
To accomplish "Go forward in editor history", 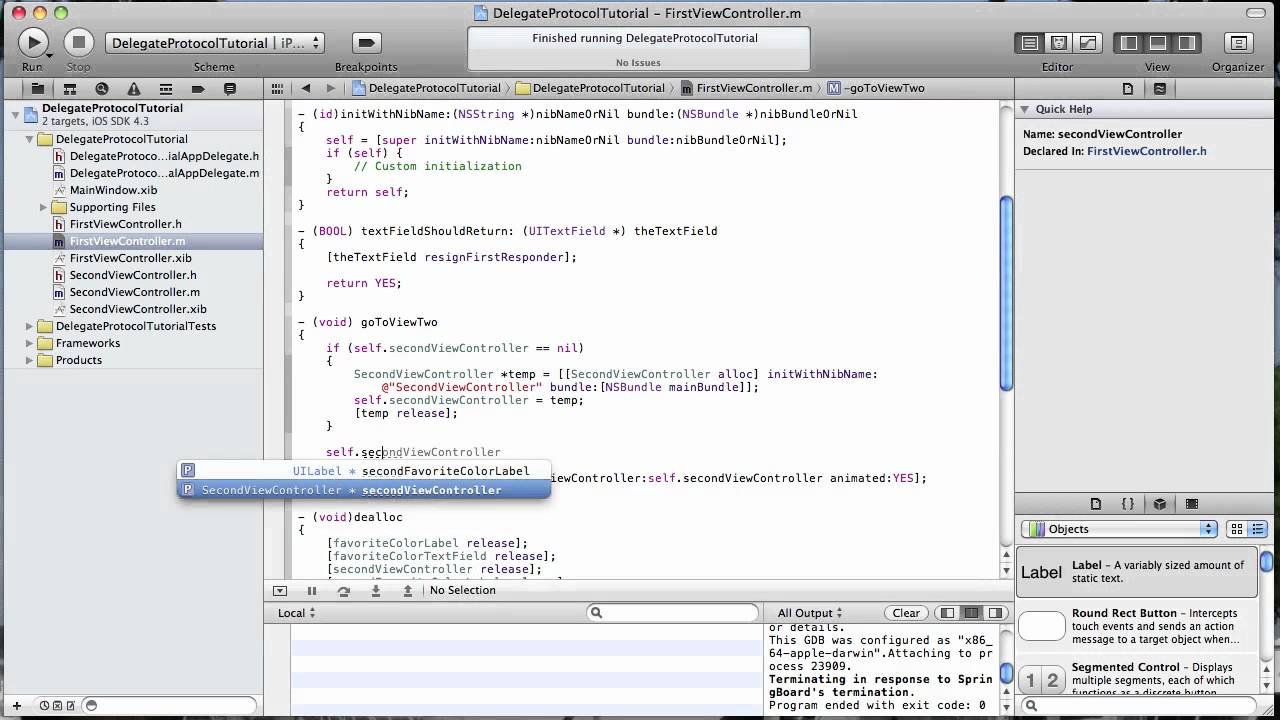I will (x=331, y=88).
